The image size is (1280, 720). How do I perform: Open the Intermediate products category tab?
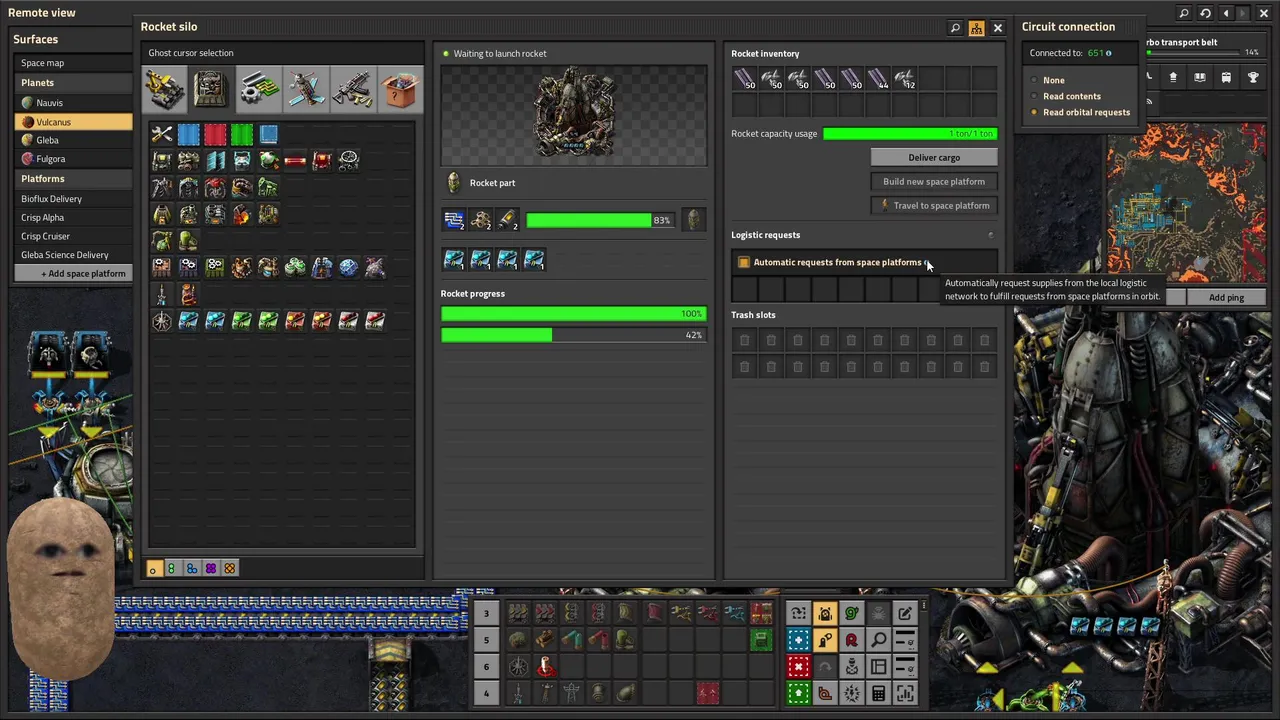pos(259,89)
